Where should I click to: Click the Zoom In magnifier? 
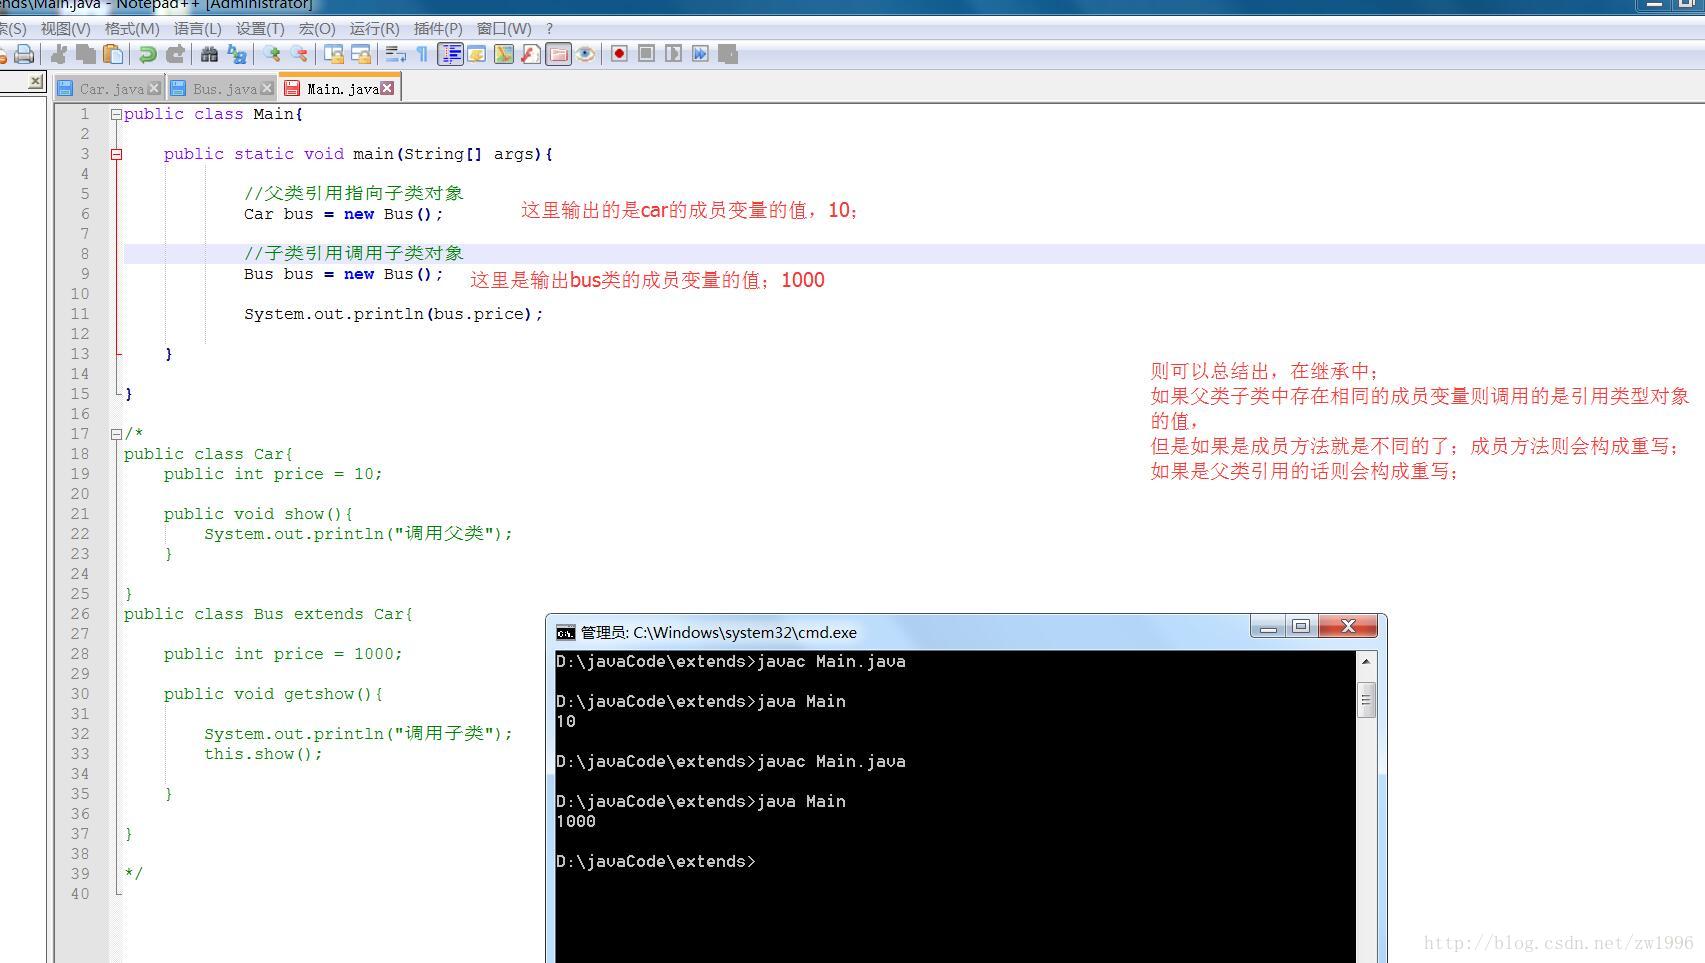[x=272, y=54]
